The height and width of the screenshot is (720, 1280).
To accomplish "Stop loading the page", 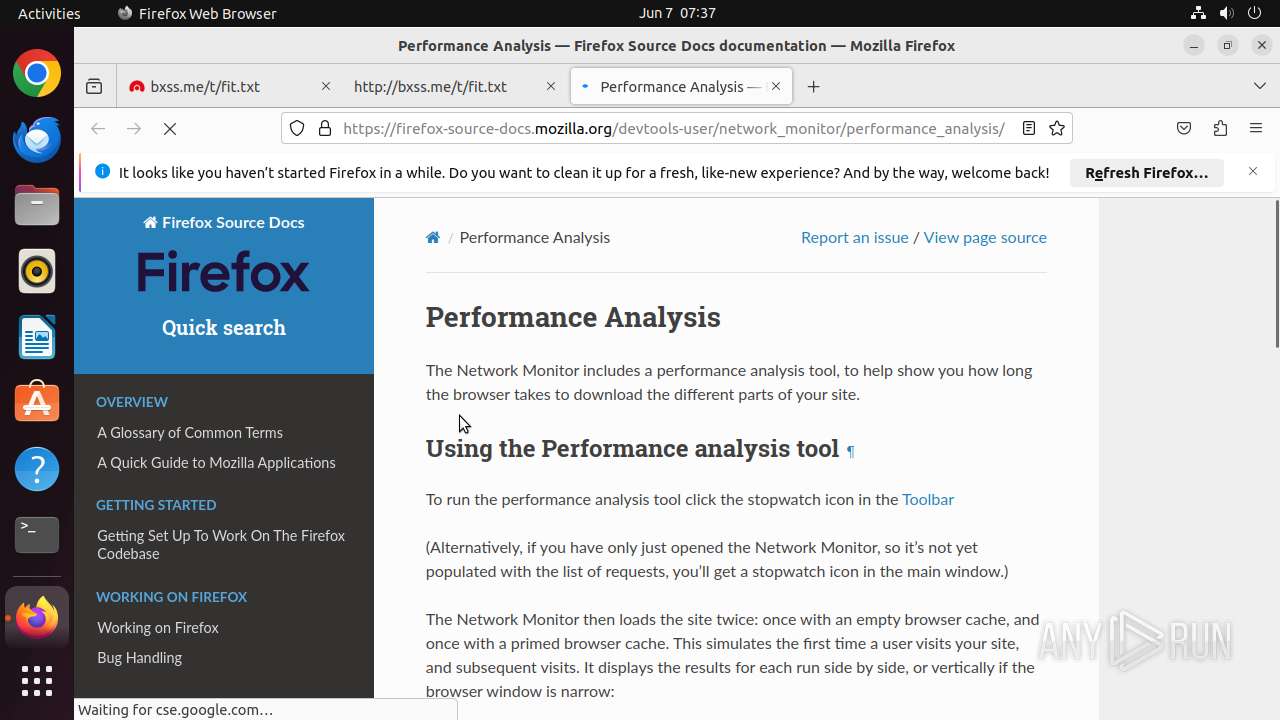I will [170, 128].
